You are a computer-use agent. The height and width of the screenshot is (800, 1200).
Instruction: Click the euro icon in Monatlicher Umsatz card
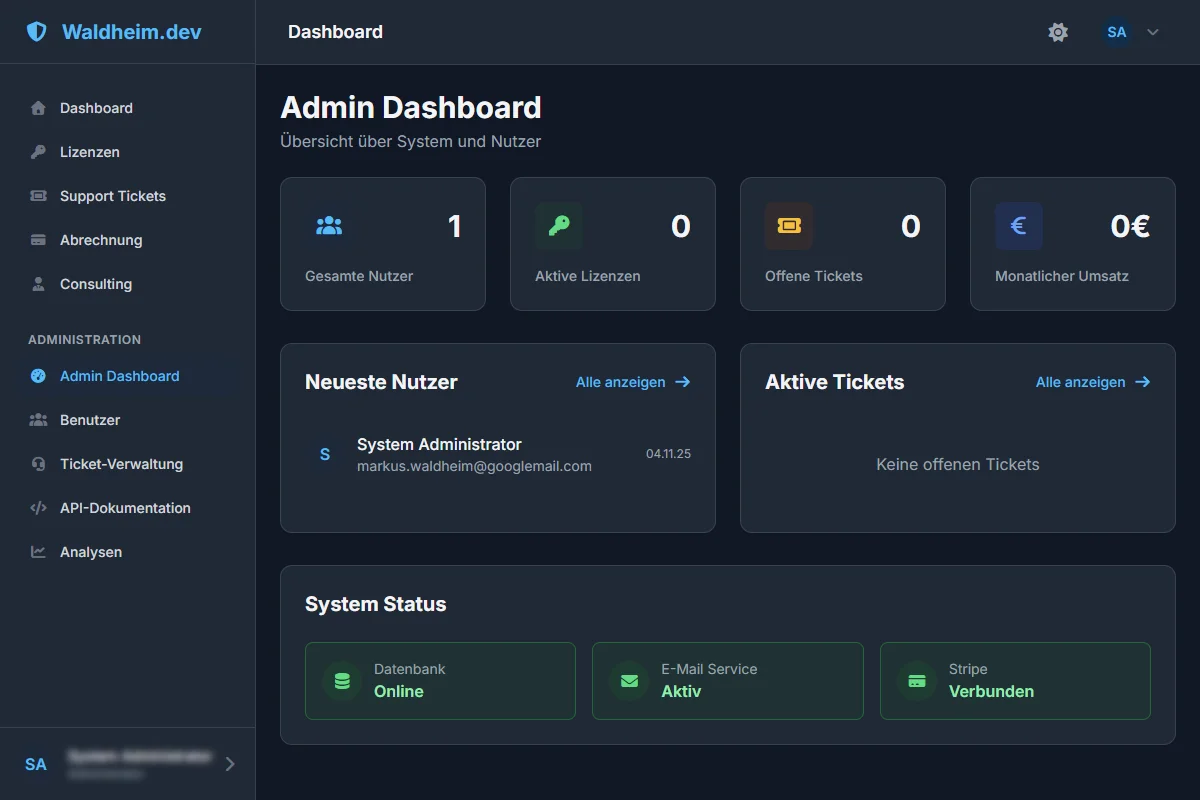(x=1018, y=226)
